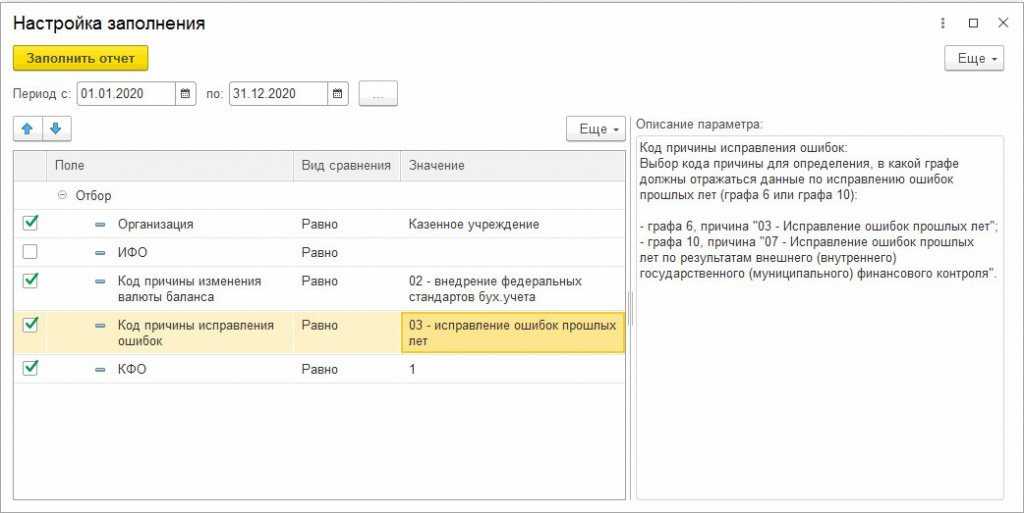The image size is (1024, 513).
Task: Open calendar for period start date
Action: (x=185, y=93)
